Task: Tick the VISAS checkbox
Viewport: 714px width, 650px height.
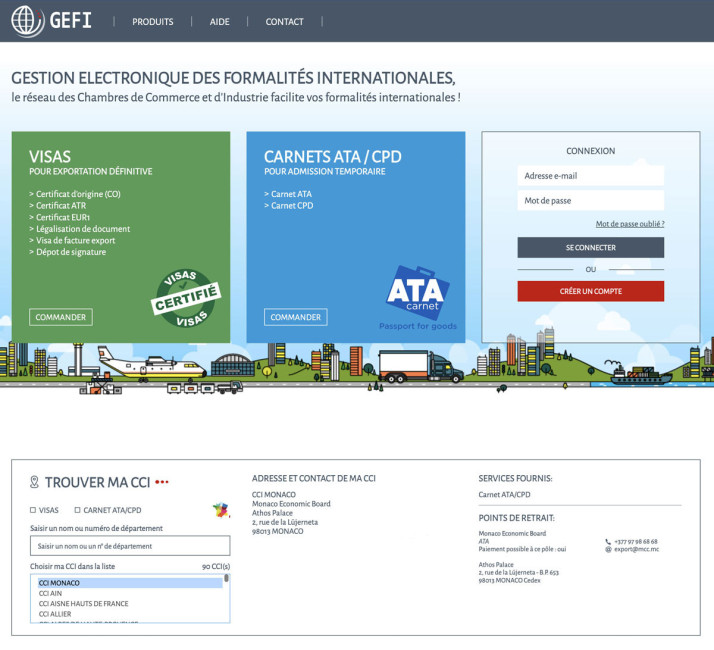Action: click(33, 510)
